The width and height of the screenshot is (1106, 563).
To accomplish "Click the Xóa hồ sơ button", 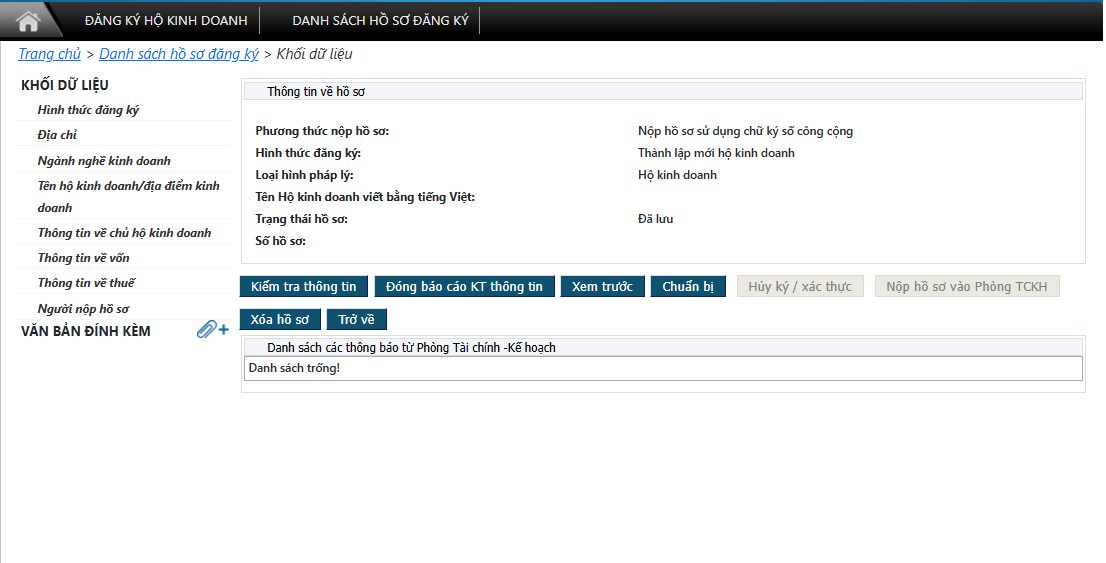I will (280, 320).
